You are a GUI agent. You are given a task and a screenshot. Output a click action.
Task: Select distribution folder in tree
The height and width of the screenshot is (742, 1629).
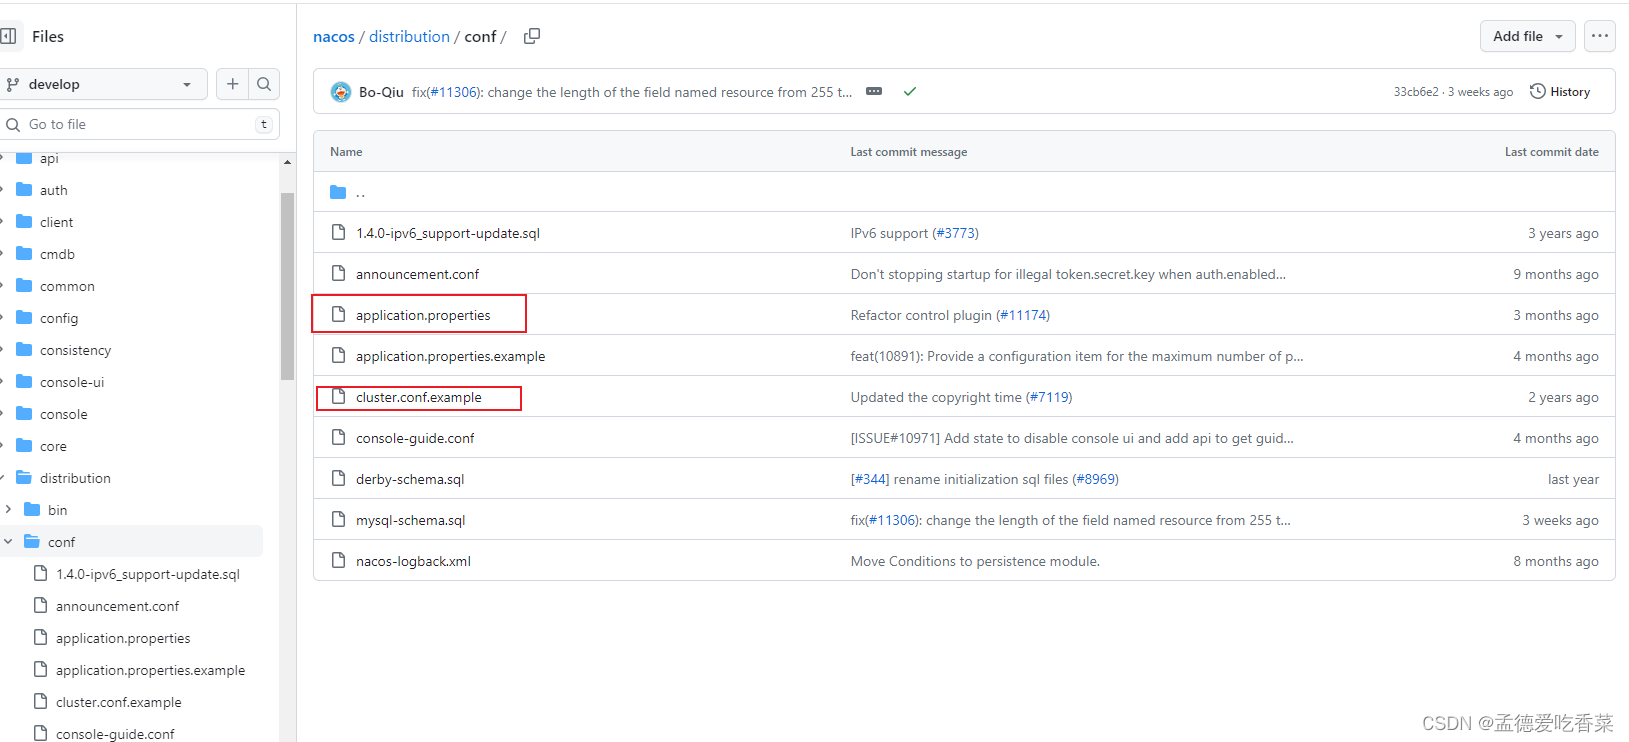[75, 478]
